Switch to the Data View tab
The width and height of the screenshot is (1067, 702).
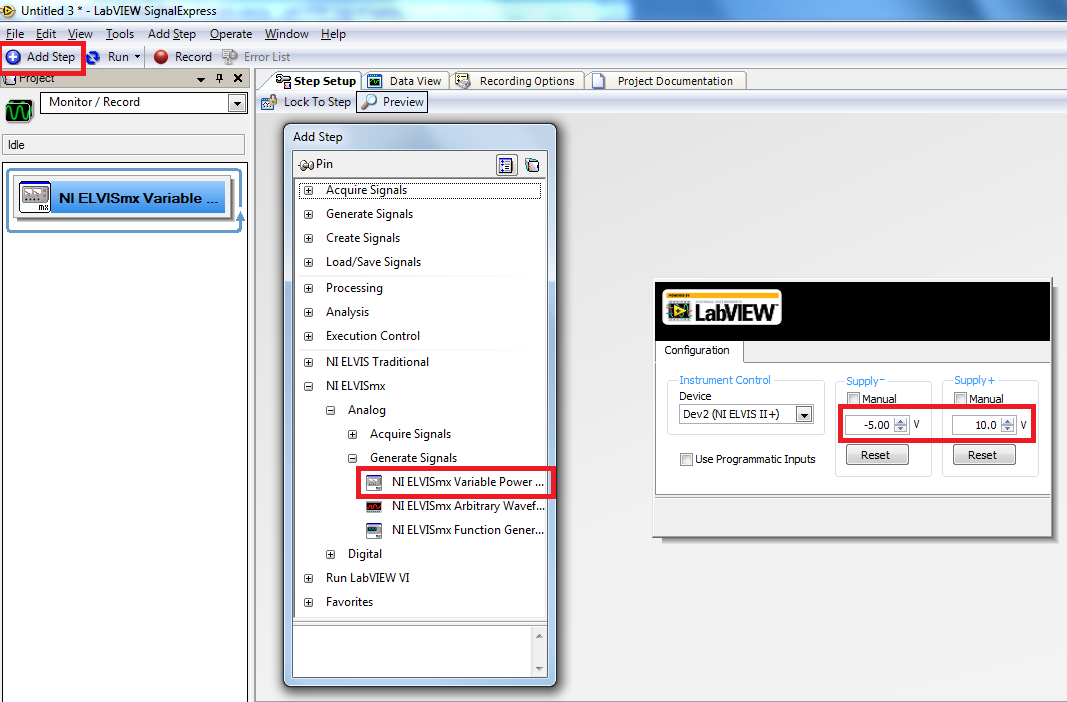point(405,81)
